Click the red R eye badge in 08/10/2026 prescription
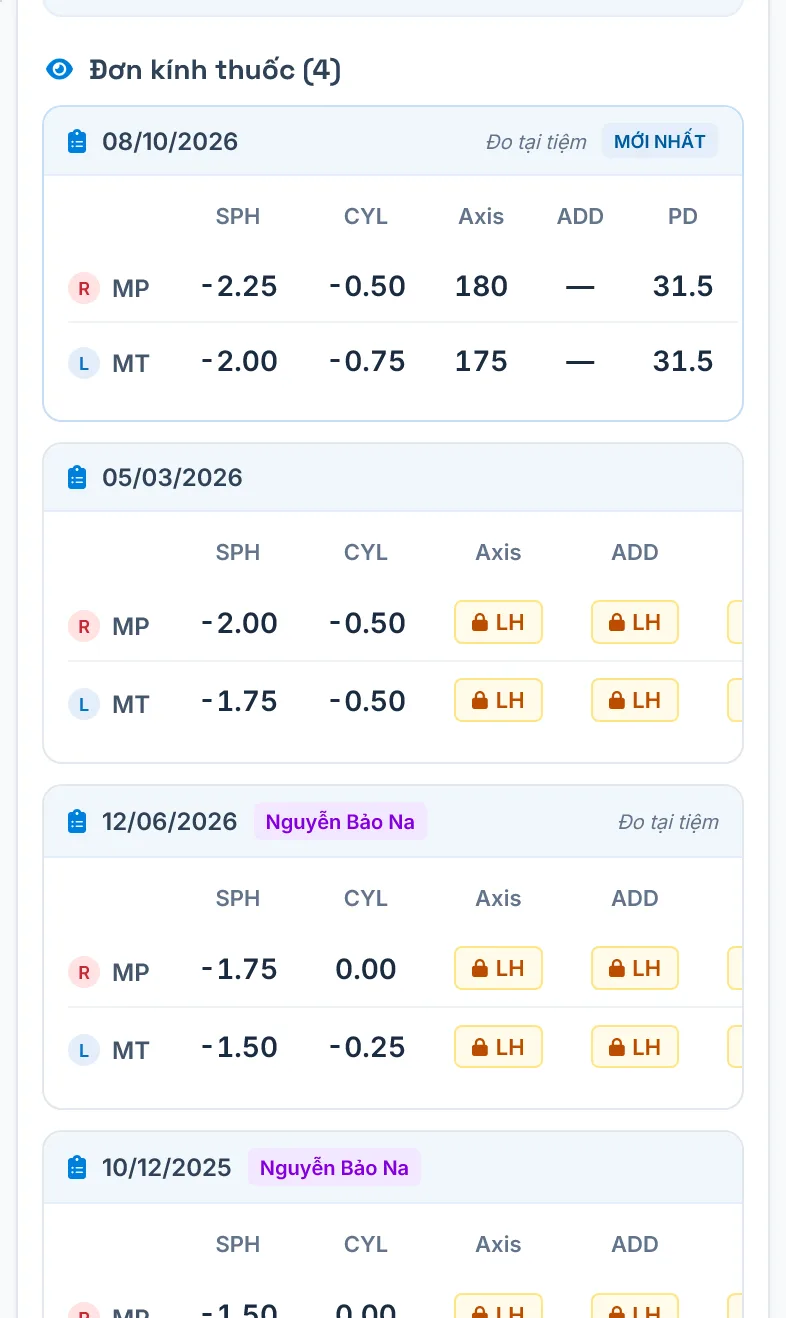This screenshot has height=1318, width=786. click(x=84, y=289)
